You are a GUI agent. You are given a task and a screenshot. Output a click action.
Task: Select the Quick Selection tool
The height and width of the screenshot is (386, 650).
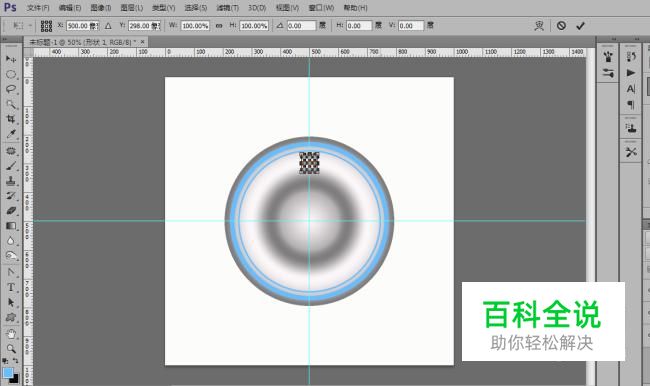point(11,104)
